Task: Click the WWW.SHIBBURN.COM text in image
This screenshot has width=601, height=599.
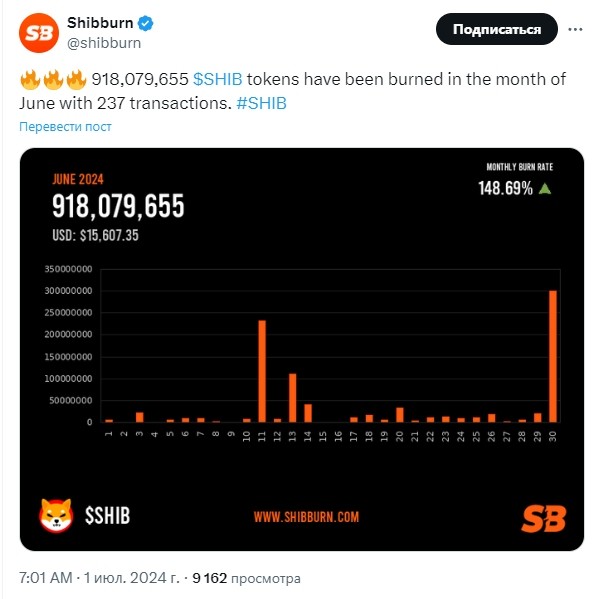Action: coord(306,517)
